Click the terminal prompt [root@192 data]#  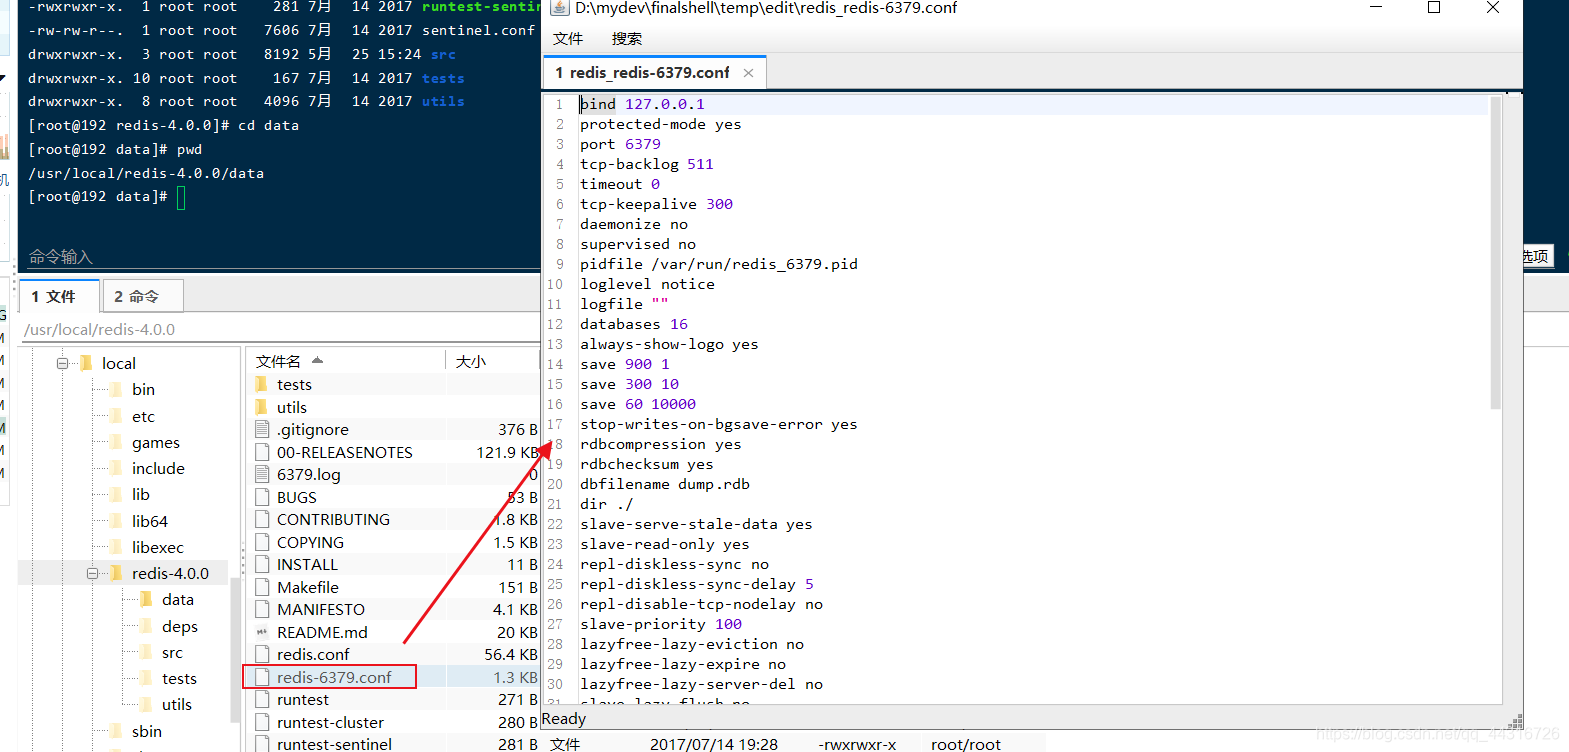click(x=97, y=197)
